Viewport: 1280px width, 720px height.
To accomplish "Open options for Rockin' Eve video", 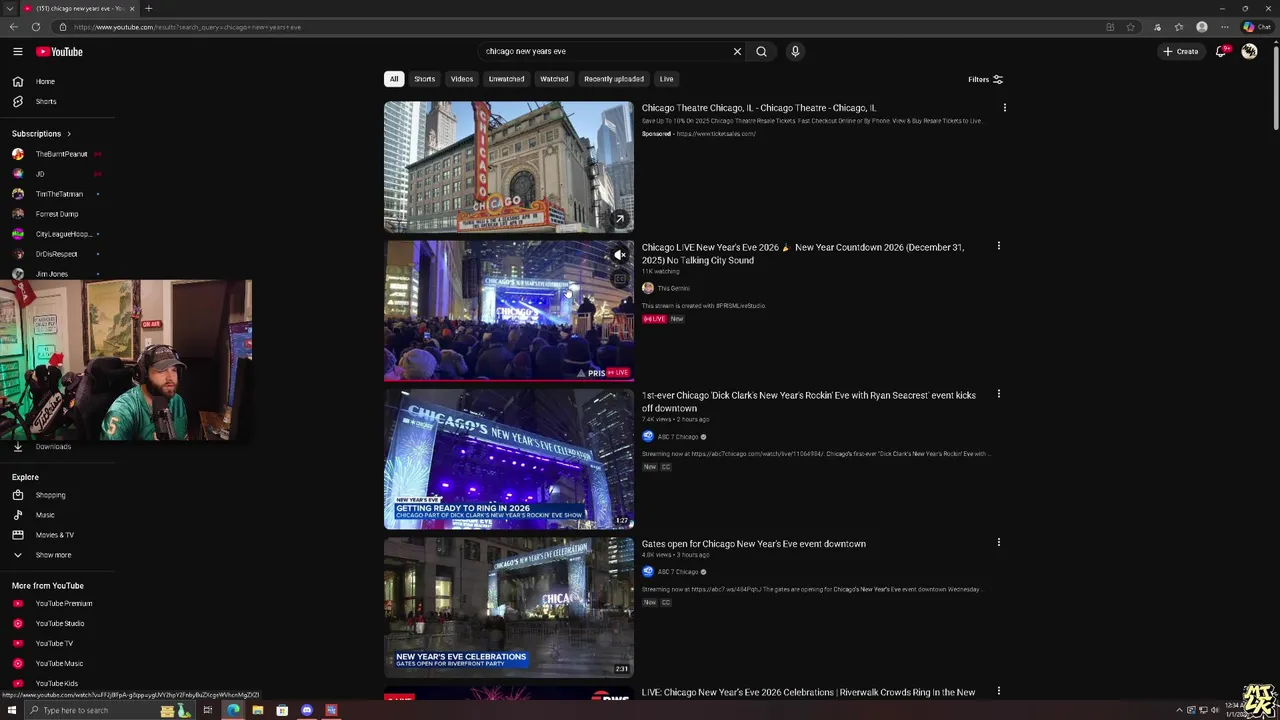I will [998, 394].
